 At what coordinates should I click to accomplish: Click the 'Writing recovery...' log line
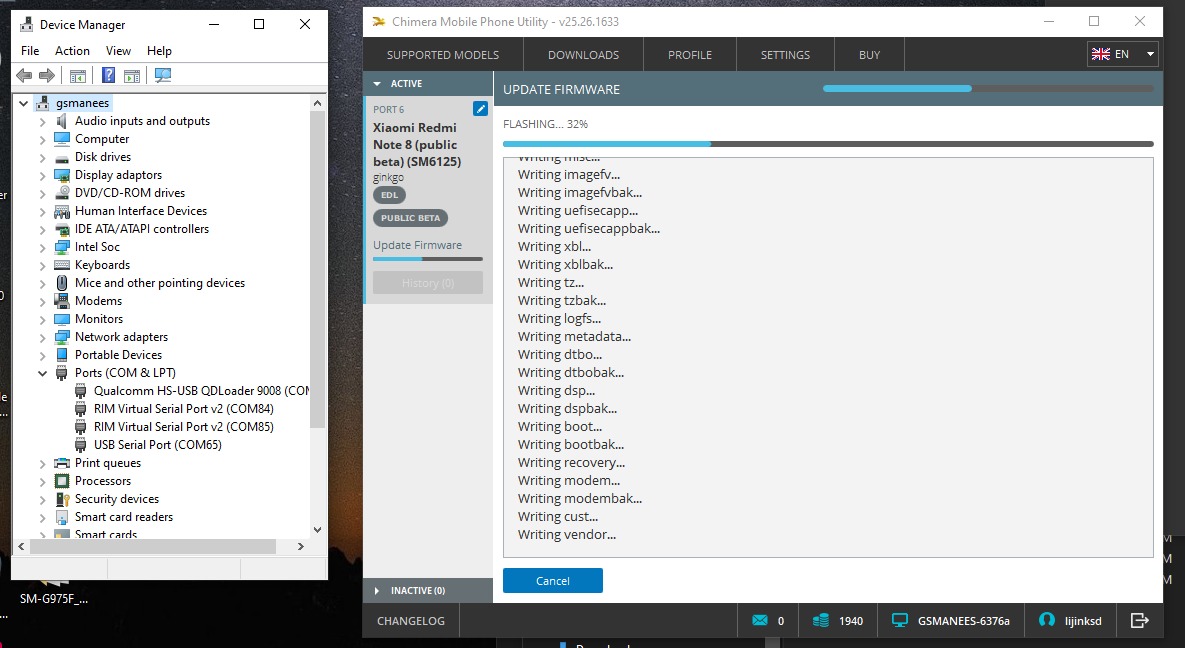coord(571,463)
